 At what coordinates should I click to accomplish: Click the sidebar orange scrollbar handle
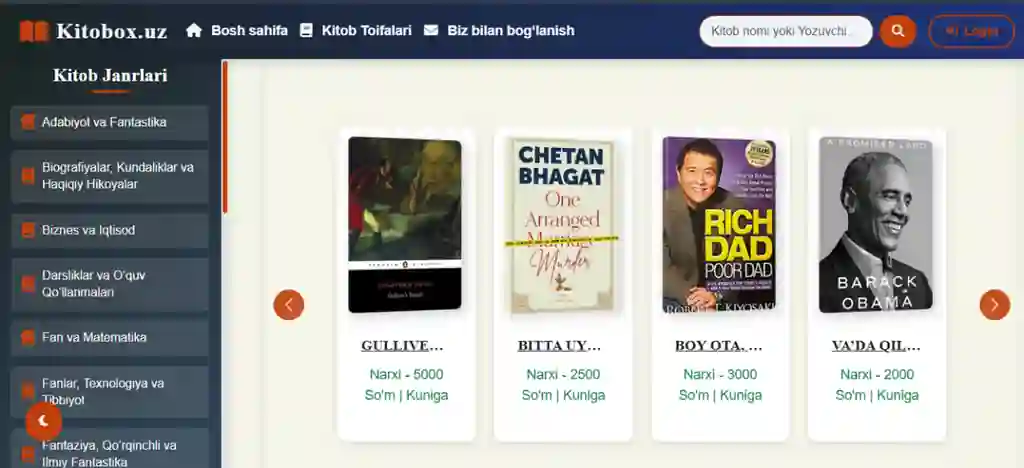click(x=225, y=138)
